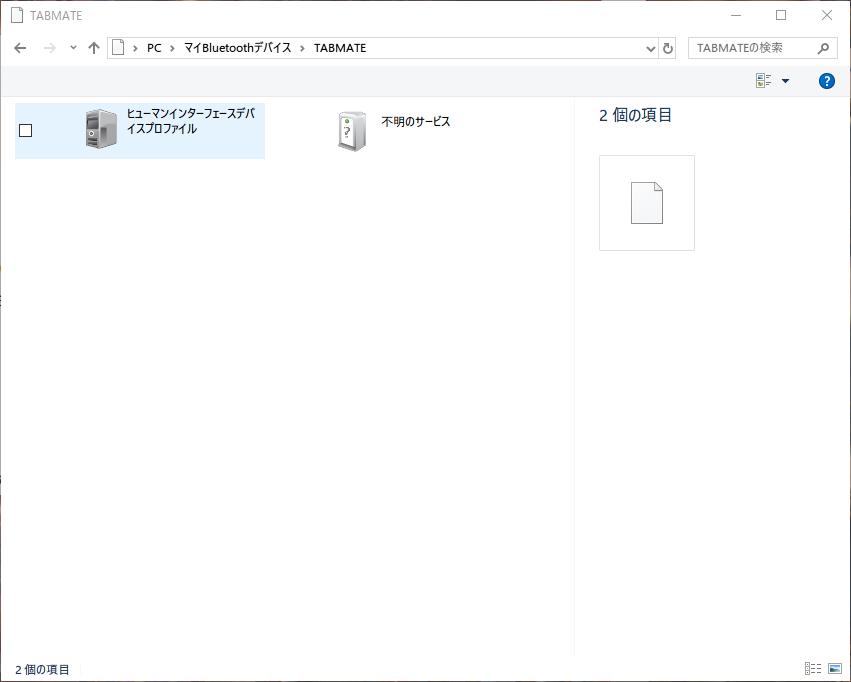Screen dimensions: 851x682
Task: Click the address bar document icon
Action: pyautogui.click(x=118, y=48)
